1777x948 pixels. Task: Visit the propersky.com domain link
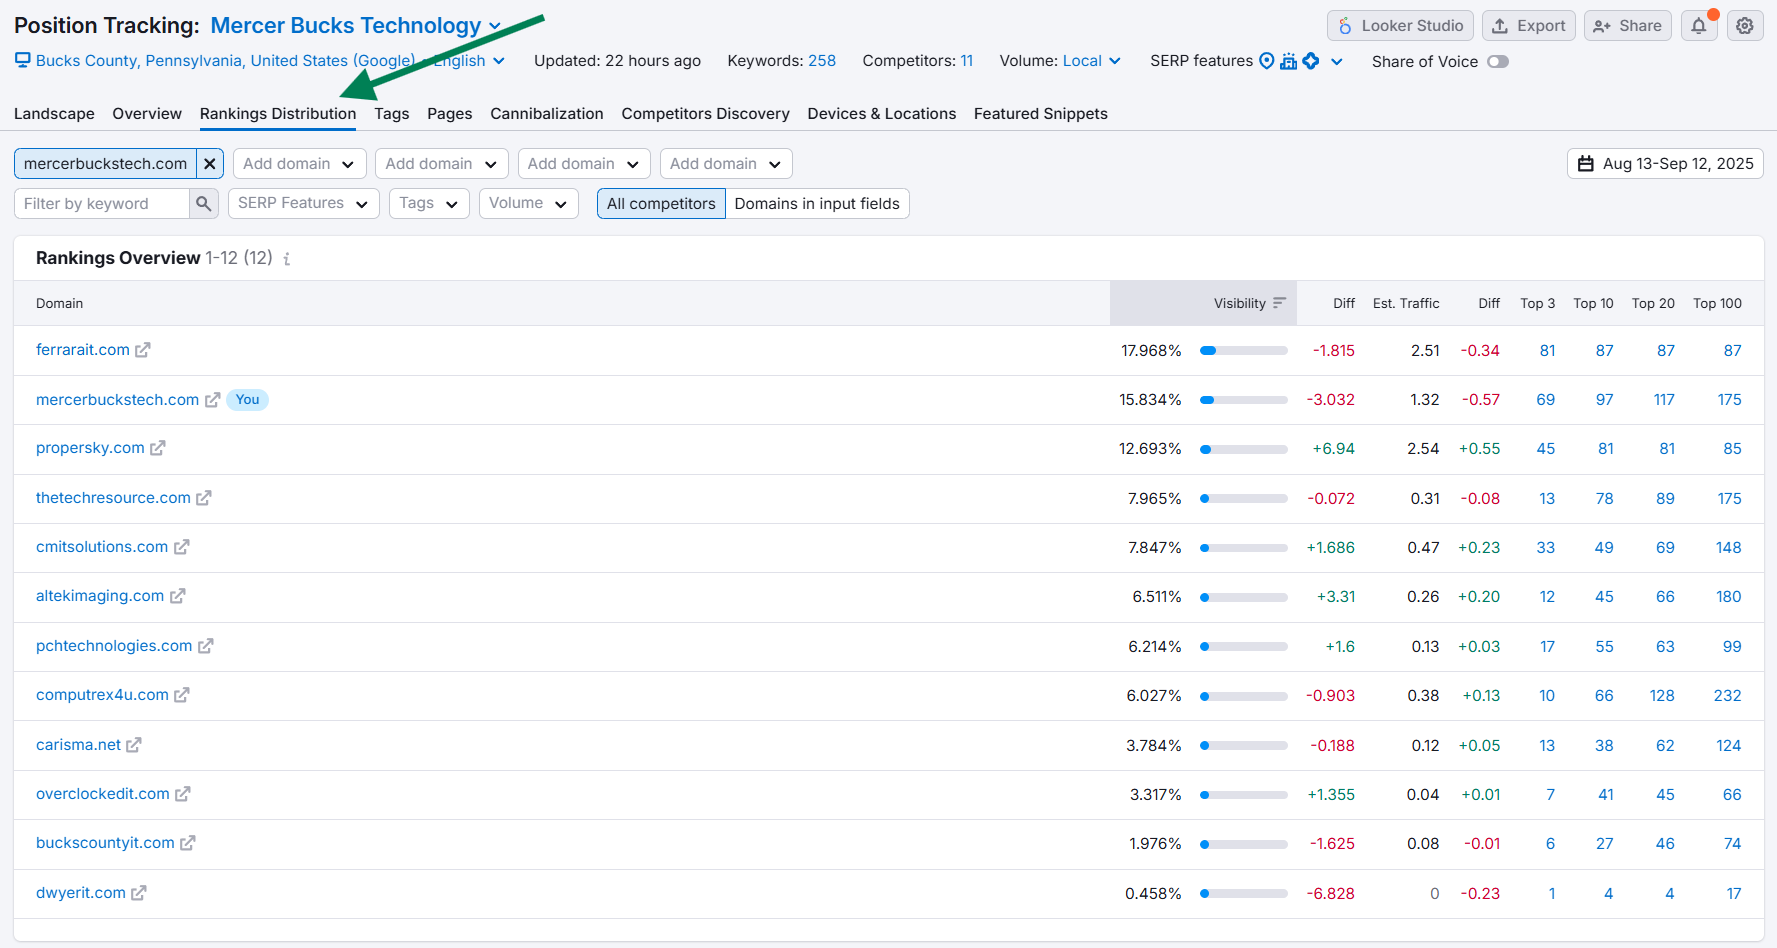(90, 448)
